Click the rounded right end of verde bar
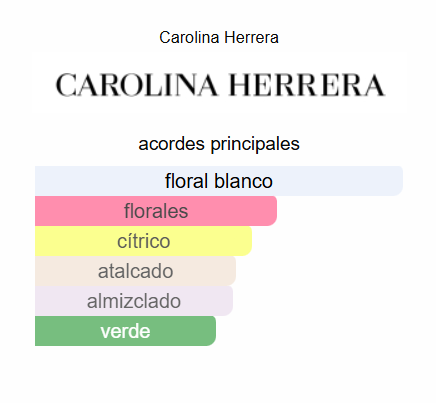This screenshot has width=436, height=403. click(x=211, y=331)
